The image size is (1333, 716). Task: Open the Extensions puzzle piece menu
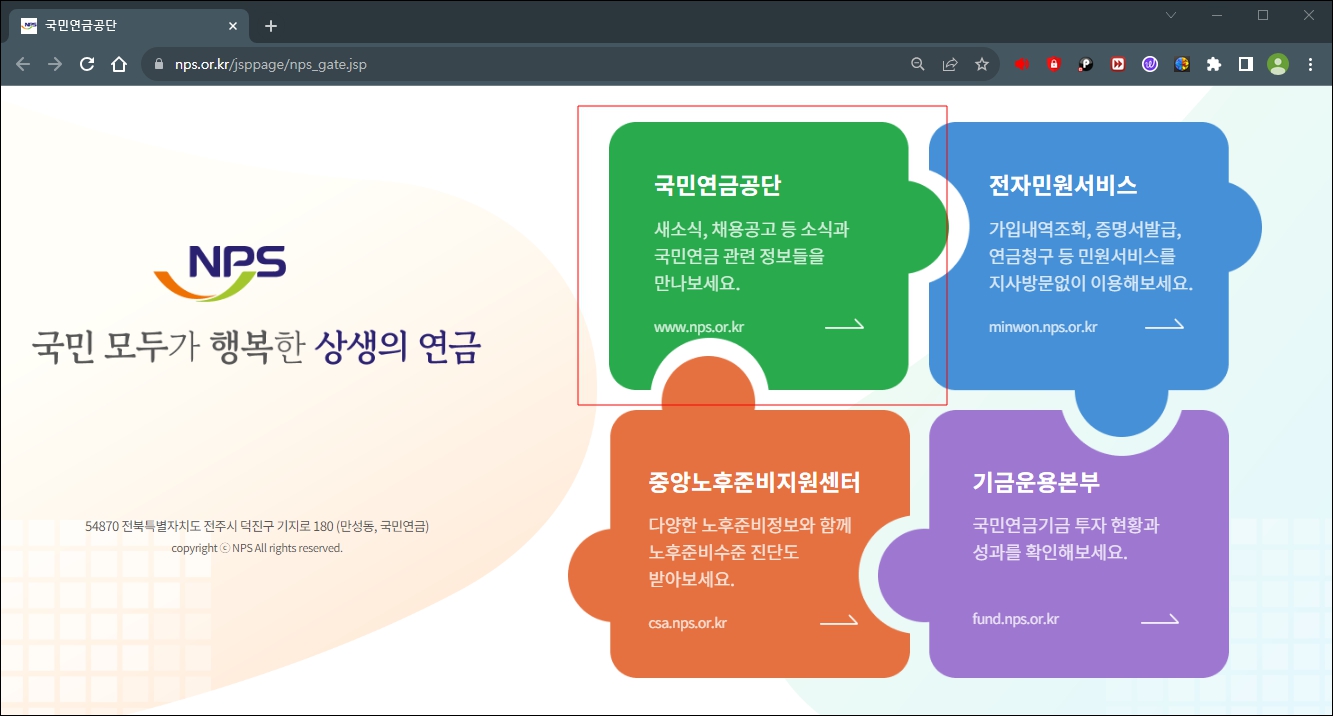coord(1214,64)
